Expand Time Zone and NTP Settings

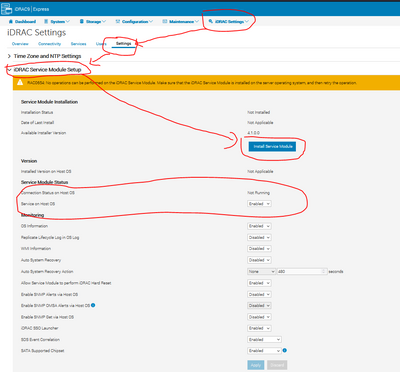pyautogui.click(x=44, y=56)
